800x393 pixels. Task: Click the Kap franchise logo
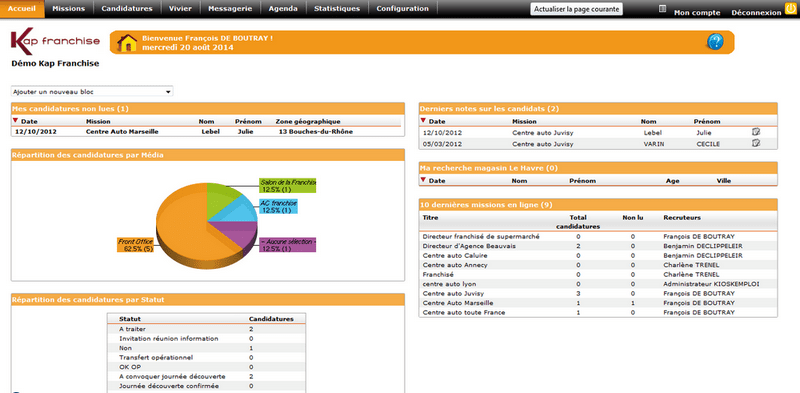[x=55, y=41]
